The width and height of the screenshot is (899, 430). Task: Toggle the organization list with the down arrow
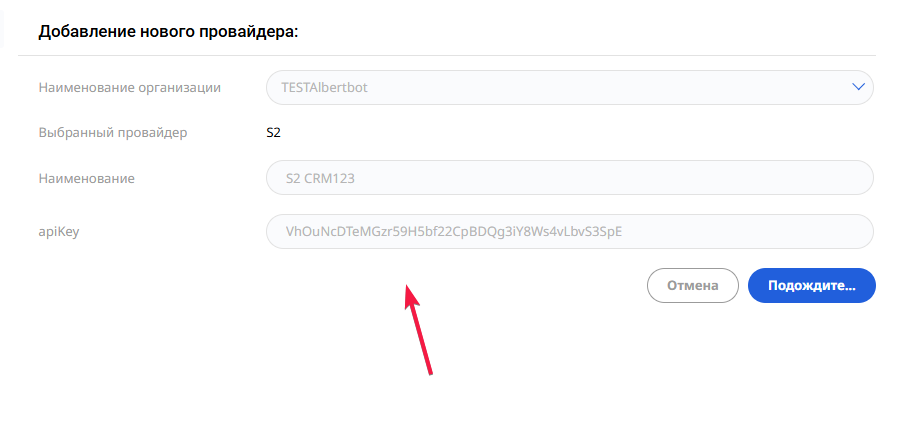click(857, 87)
